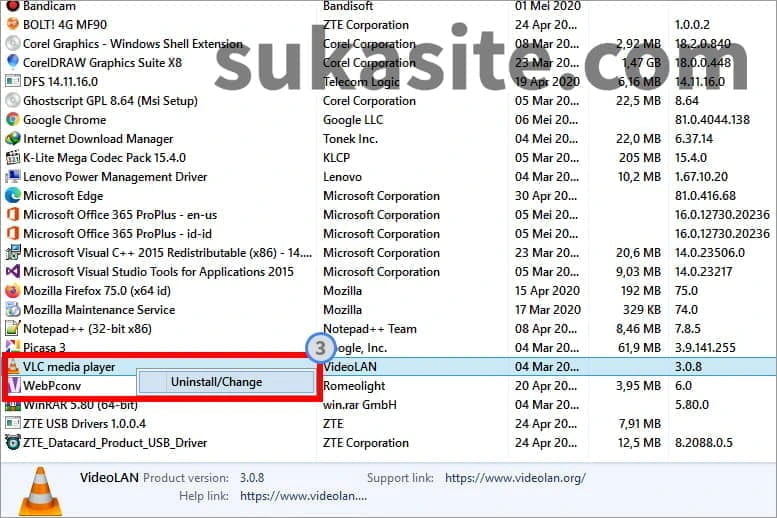The width and height of the screenshot is (777, 518).
Task: Click size 61,9 MB
Action: (x=639, y=347)
